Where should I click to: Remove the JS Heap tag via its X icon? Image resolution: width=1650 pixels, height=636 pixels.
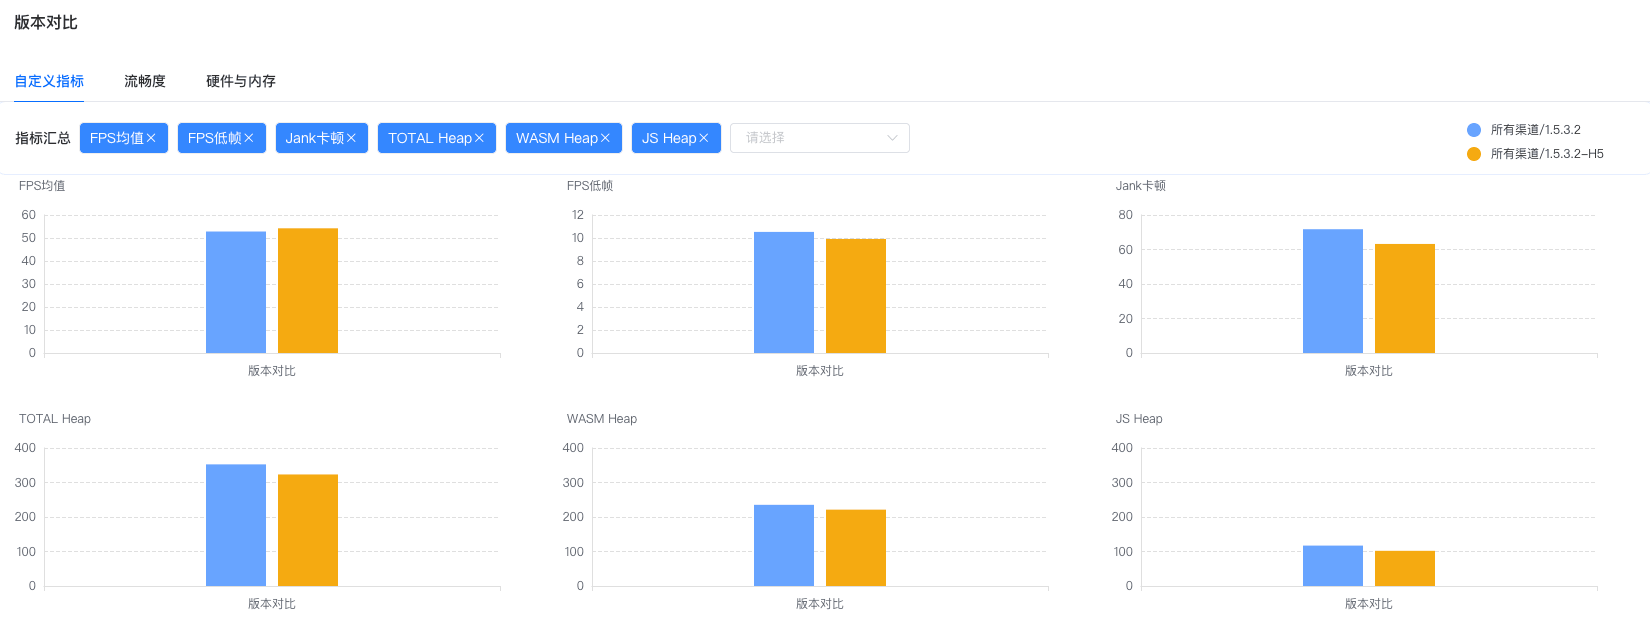coord(703,138)
